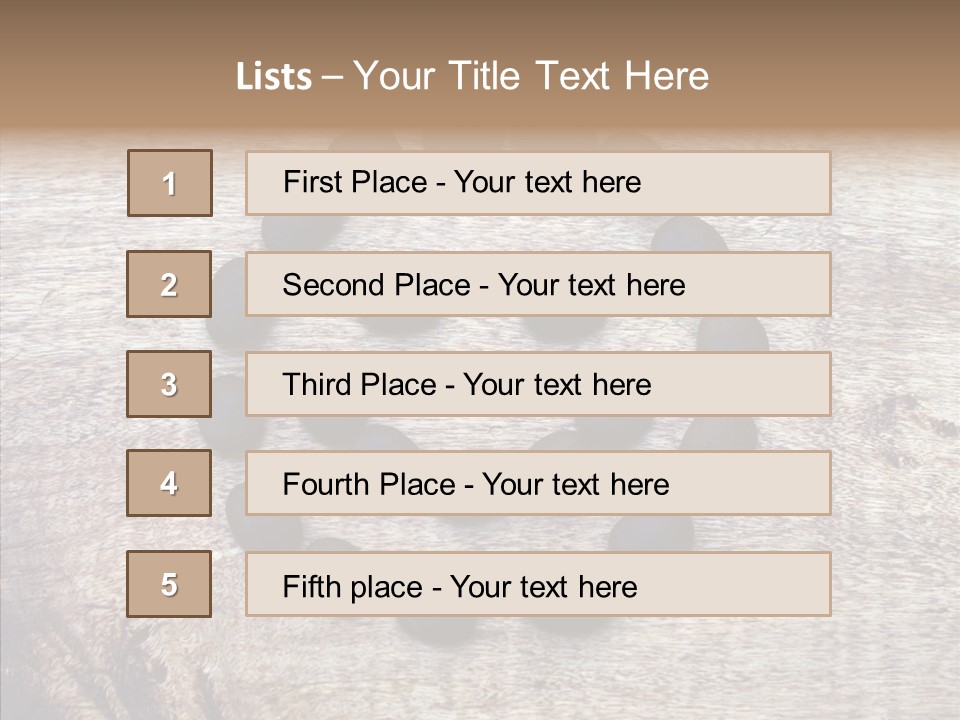Select the number 5 box
The image size is (960, 720).
169,584
